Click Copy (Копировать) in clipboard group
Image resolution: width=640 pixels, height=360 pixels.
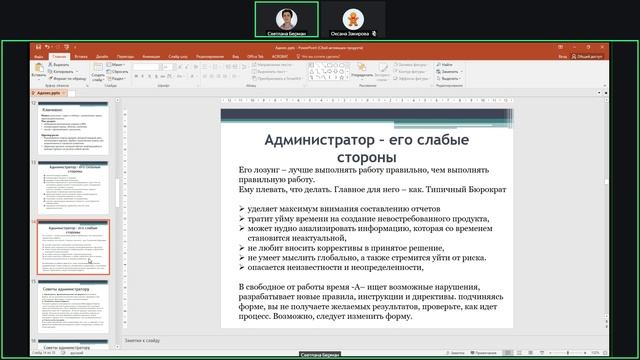point(62,71)
